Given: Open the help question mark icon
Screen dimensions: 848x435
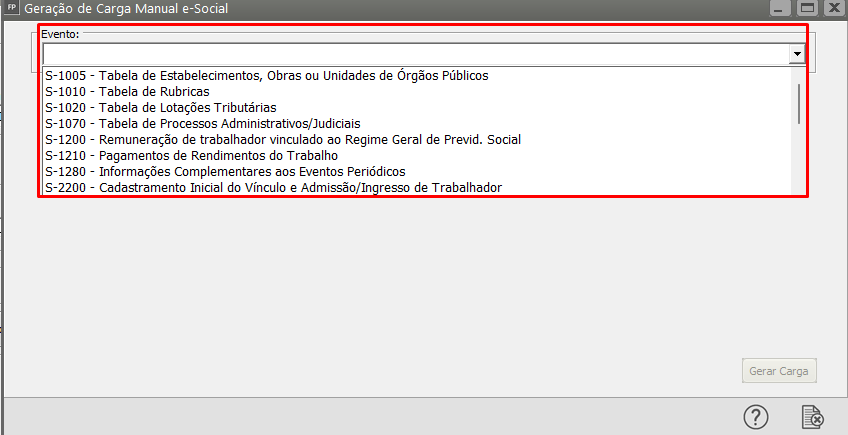Looking at the screenshot, I should click(x=756, y=417).
